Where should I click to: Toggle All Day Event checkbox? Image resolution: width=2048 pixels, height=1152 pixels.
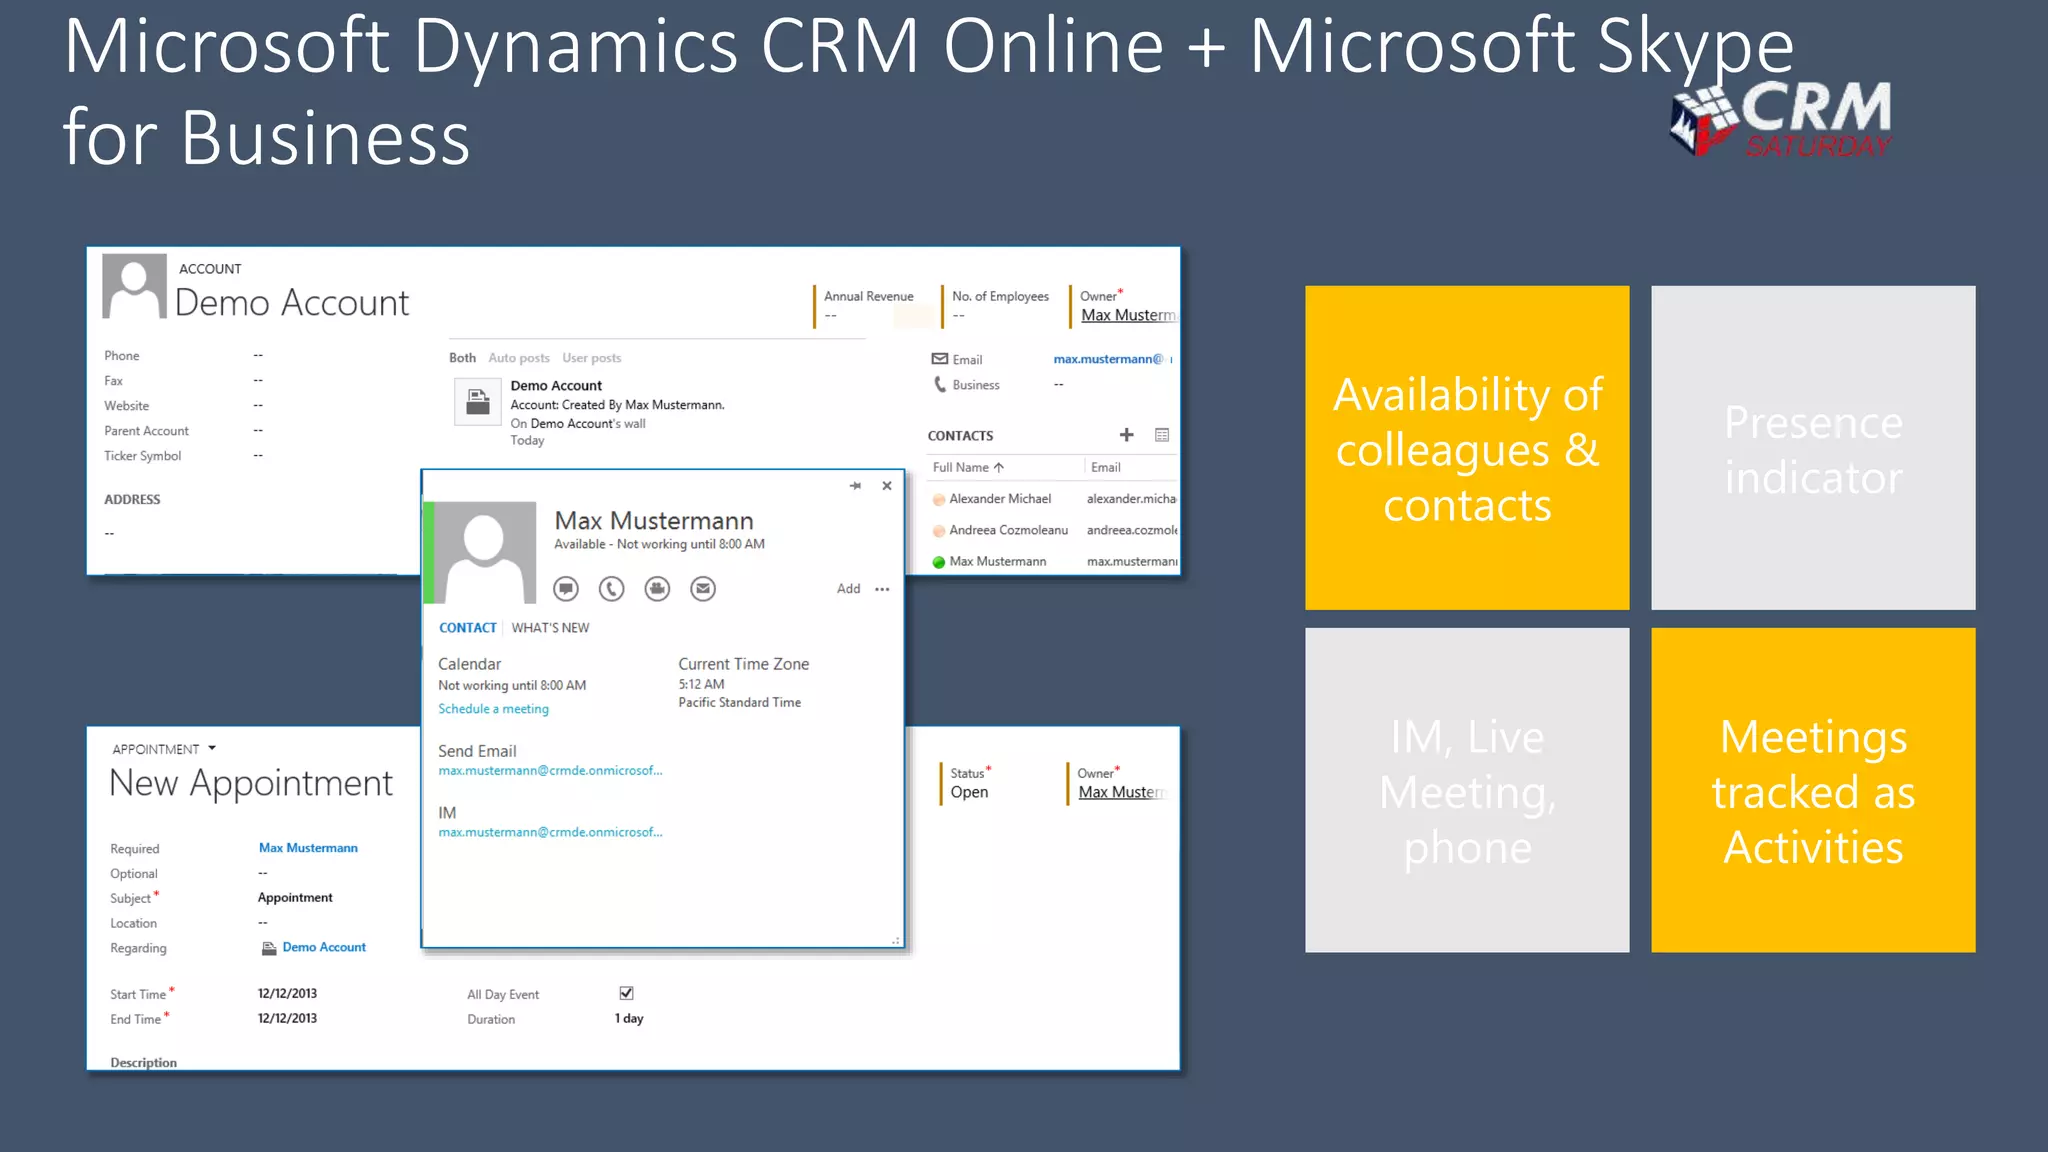[626, 993]
